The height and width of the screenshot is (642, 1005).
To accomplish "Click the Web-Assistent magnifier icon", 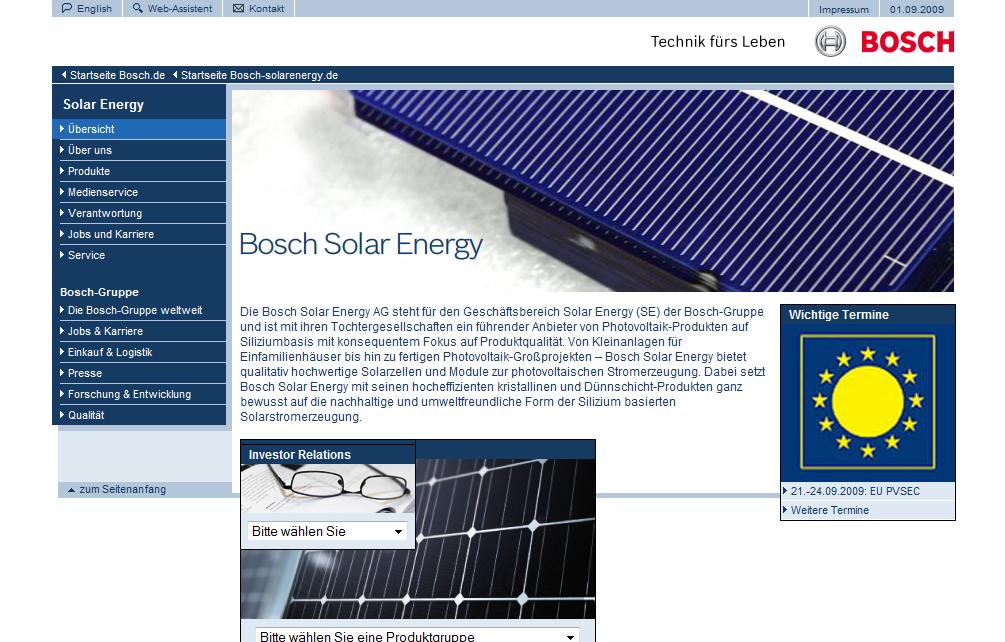I will [138, 8].
